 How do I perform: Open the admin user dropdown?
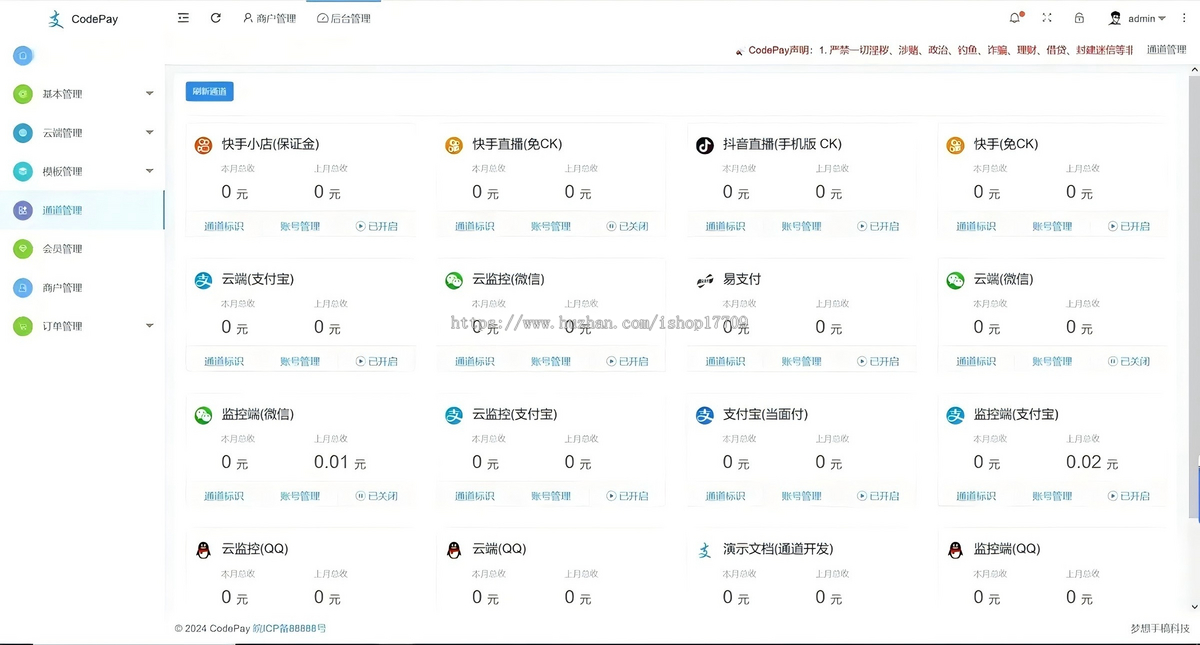1146,18
